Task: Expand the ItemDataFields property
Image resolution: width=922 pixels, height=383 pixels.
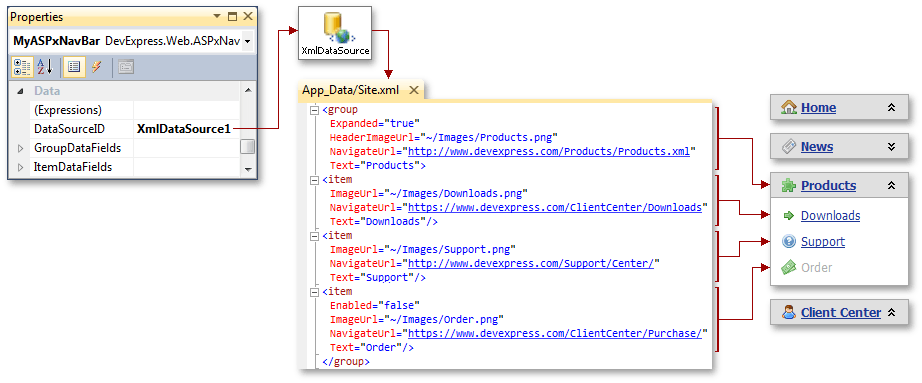Action: (x=21, y=168)
